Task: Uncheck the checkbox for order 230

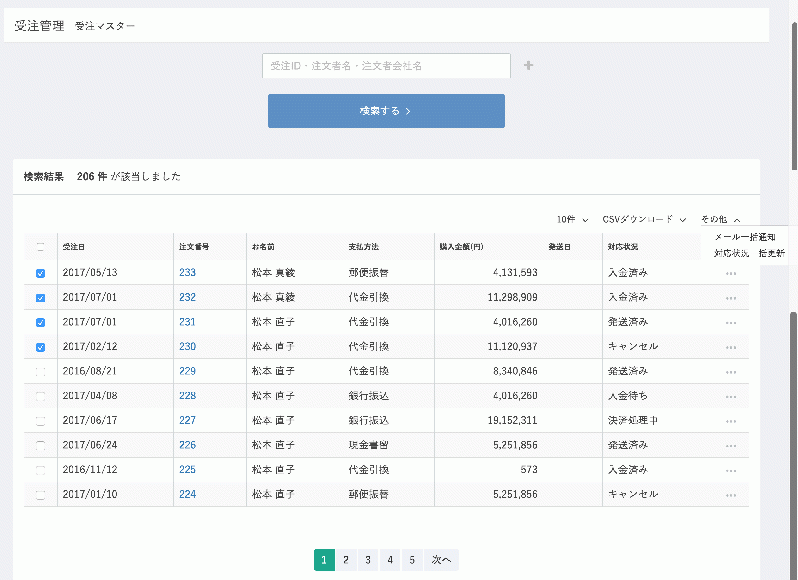Action: pyautogui.click(x=41, y=347)
